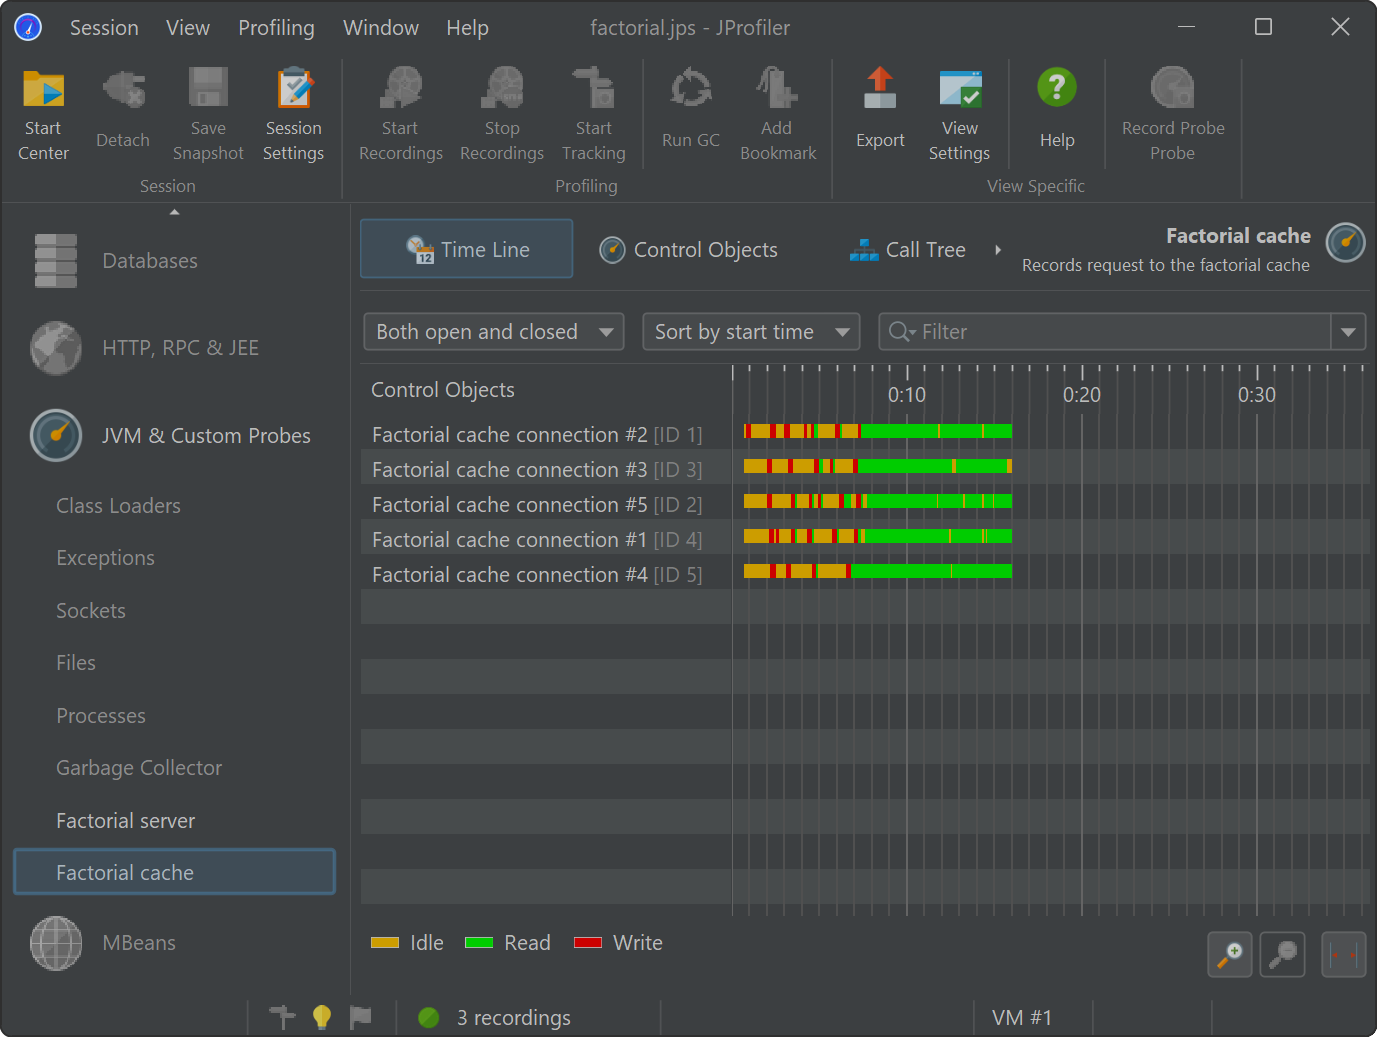This screenshot has width=1377, height=1037.
Task: Open the Both open and closed dropdown
Action: pyautogui.click(x=494, y=332)
